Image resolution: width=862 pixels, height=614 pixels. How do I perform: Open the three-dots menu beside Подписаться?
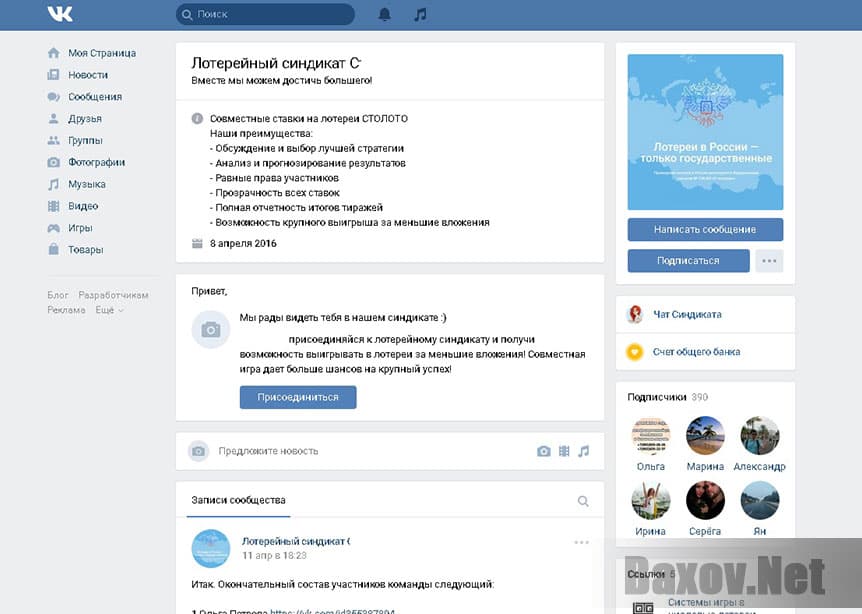[x=769, y=261]
